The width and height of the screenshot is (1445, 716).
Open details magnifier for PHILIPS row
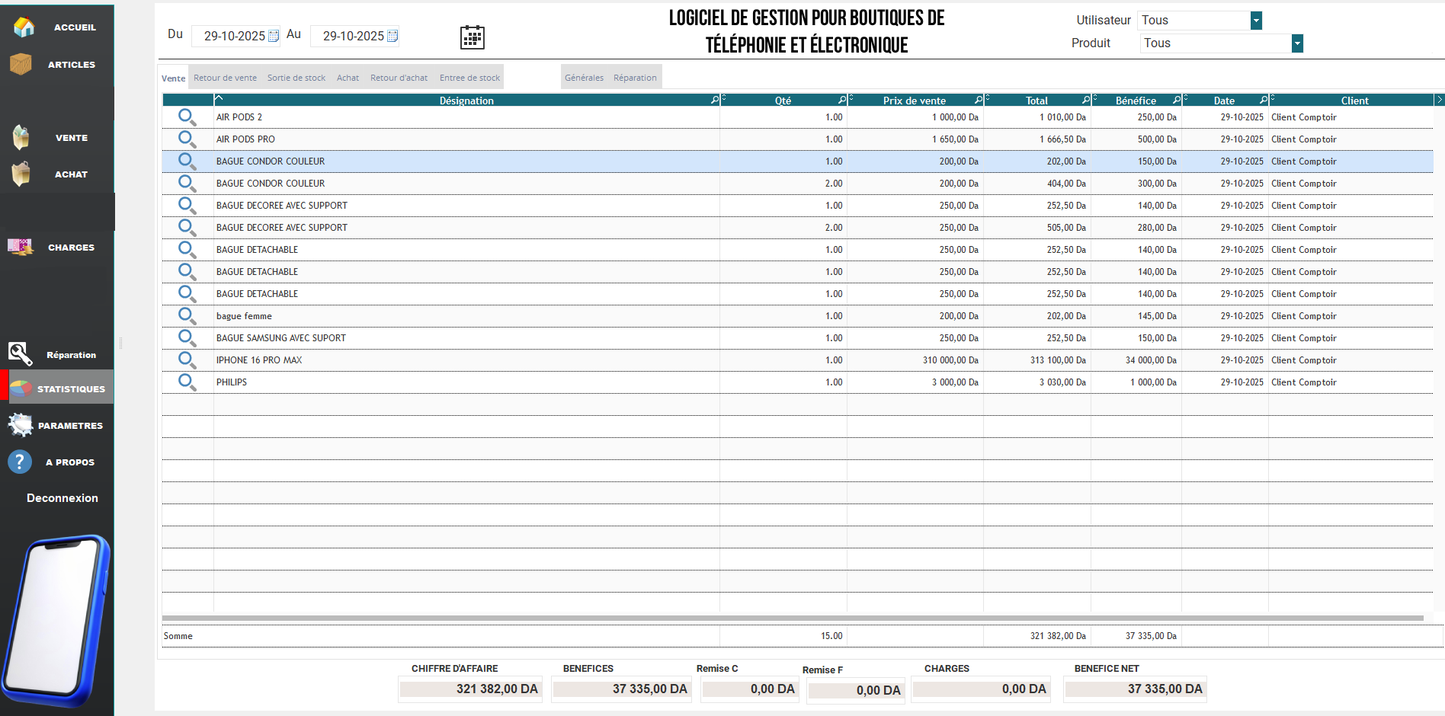[x=187, y=382]
